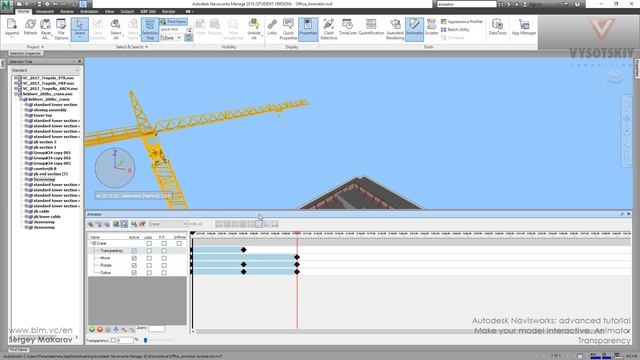Click the Unhide All icon
This screenshot has height=360, width=640.
(x=253, y=29)
